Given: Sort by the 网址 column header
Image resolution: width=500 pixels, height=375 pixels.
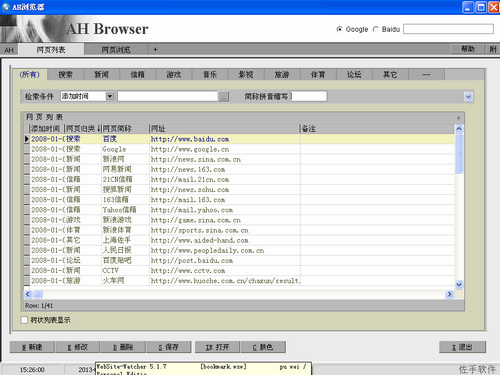Looking at the screenshot, I should pyautogui.click(x=224, y=129).
